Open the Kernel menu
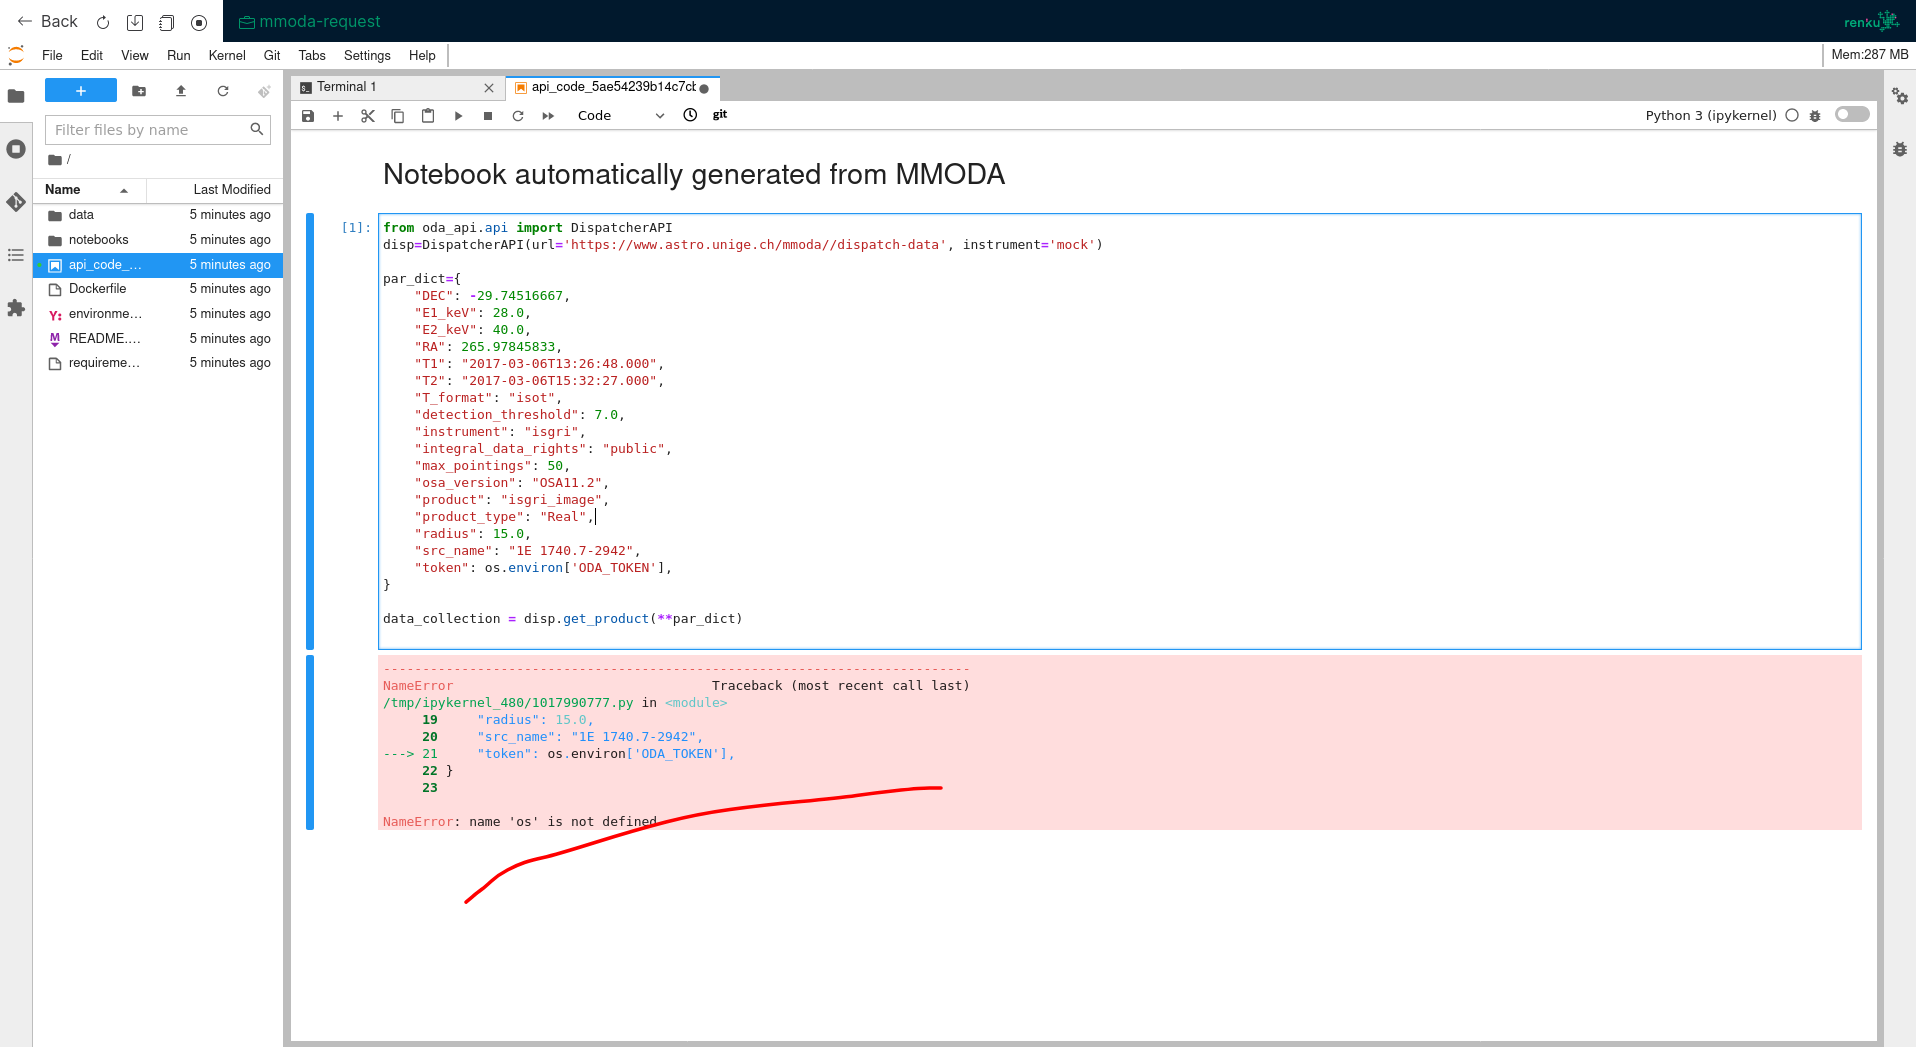The height and width of the screenshot is (1047, 1916). pyautogui.click(x=226, y=55)
